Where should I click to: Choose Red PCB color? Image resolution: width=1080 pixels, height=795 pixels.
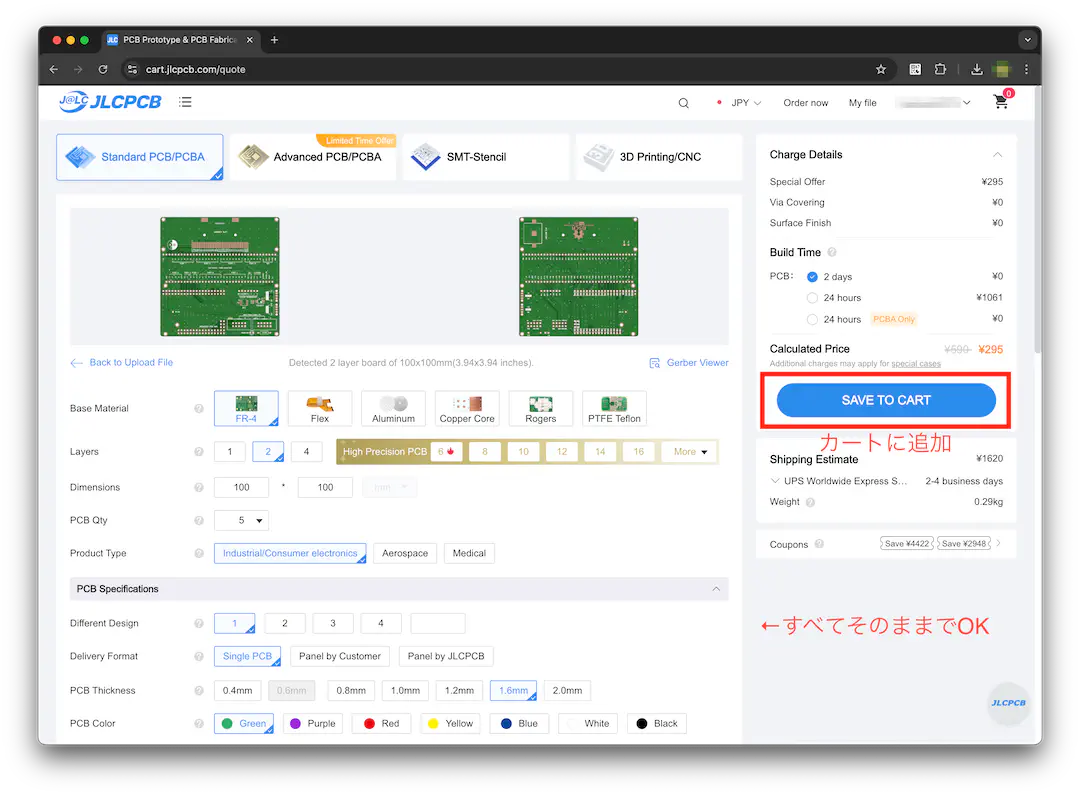pyautogui.click(x=382, y=724)
